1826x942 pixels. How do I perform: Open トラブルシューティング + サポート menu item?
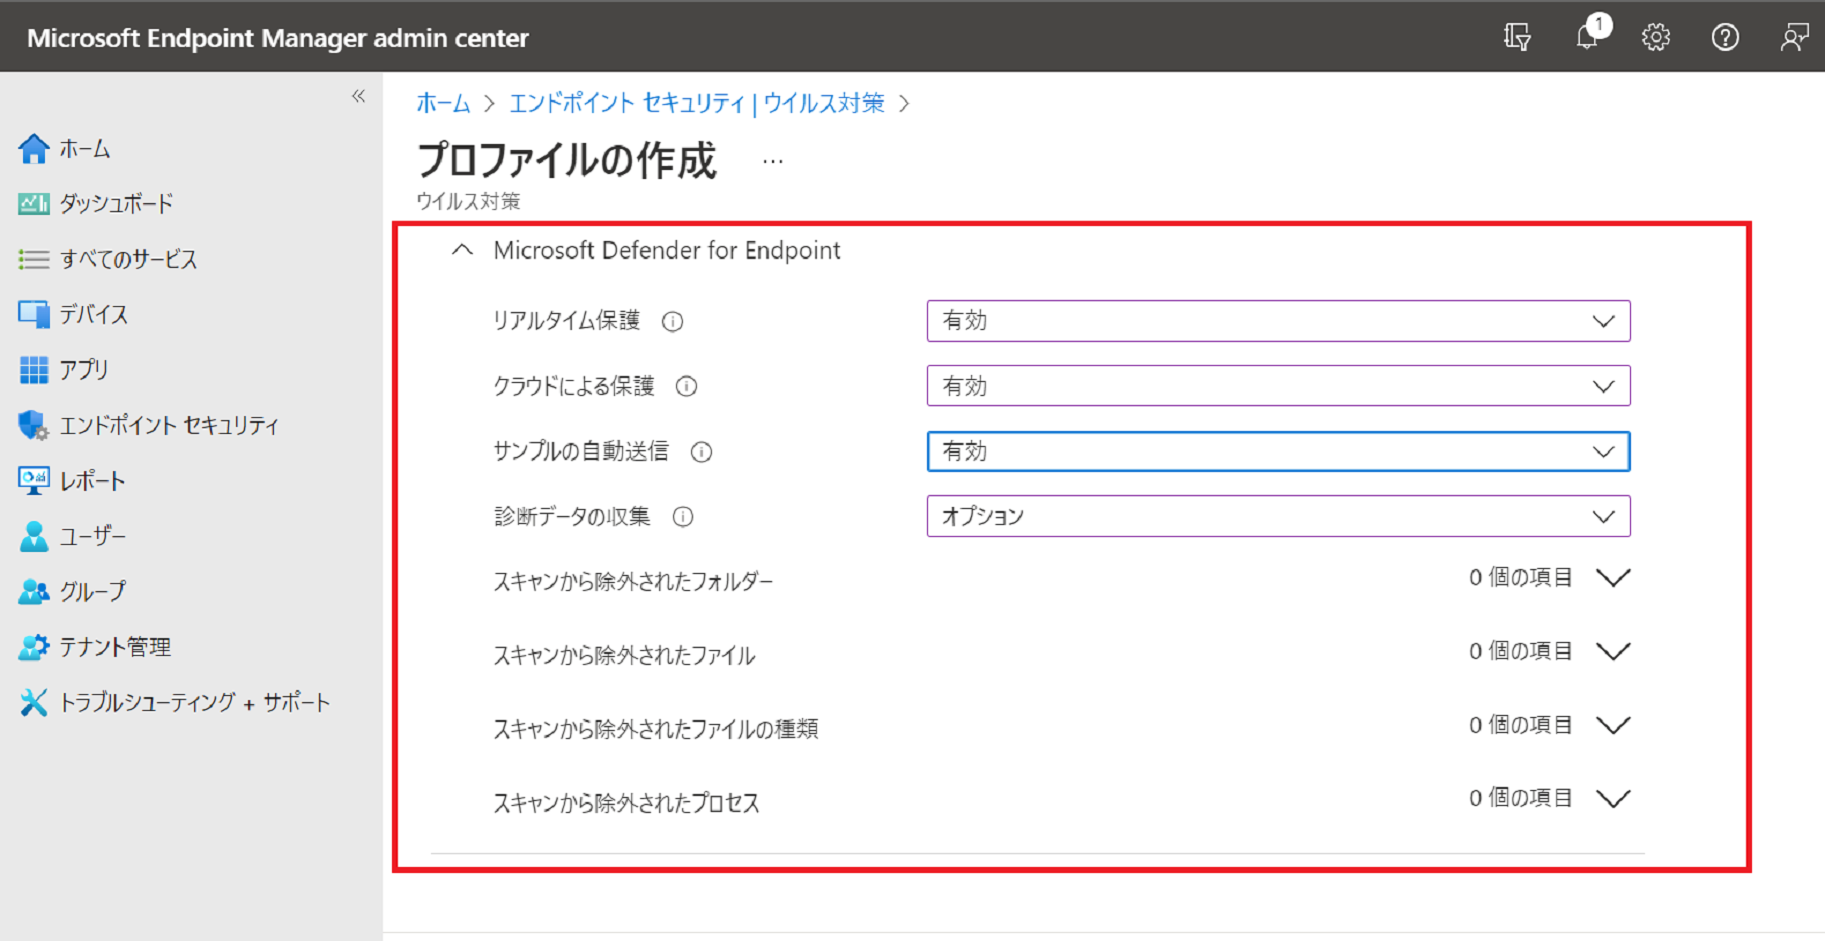(x=195, y=703)
